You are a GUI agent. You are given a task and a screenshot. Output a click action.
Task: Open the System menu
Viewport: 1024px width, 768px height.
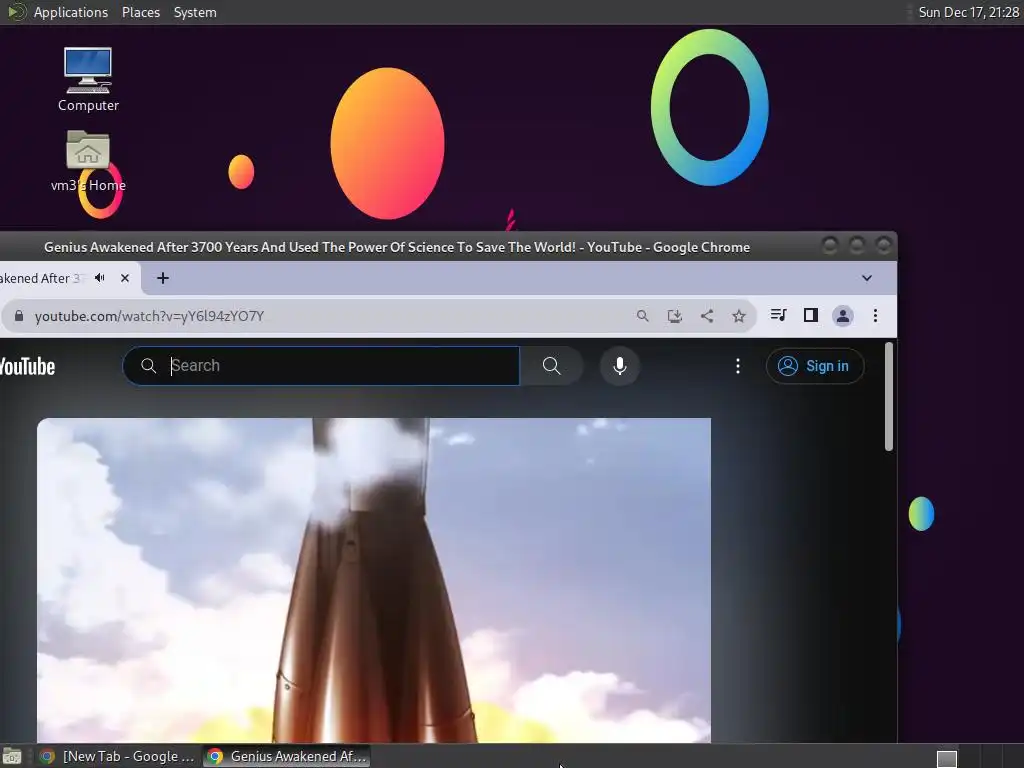(x=195, y=12)
